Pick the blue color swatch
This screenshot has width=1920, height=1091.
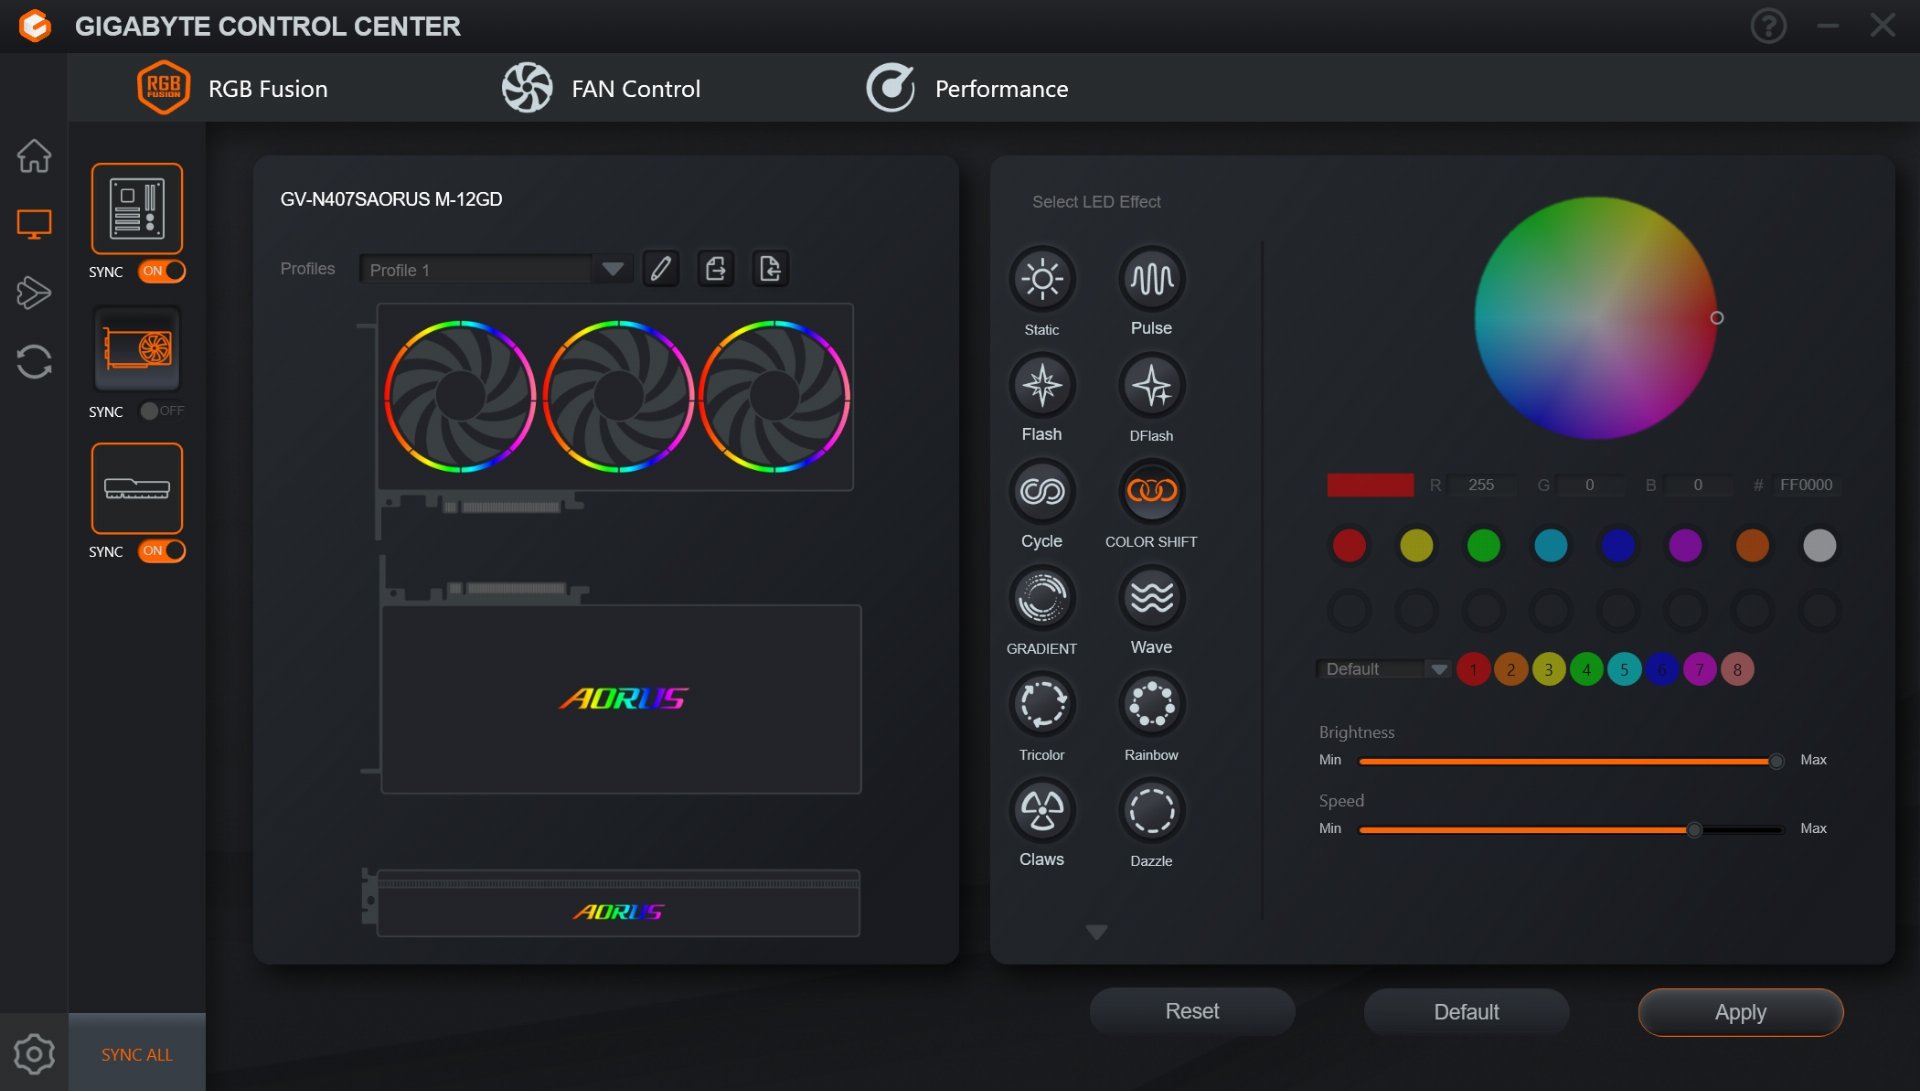(1618, 546)
